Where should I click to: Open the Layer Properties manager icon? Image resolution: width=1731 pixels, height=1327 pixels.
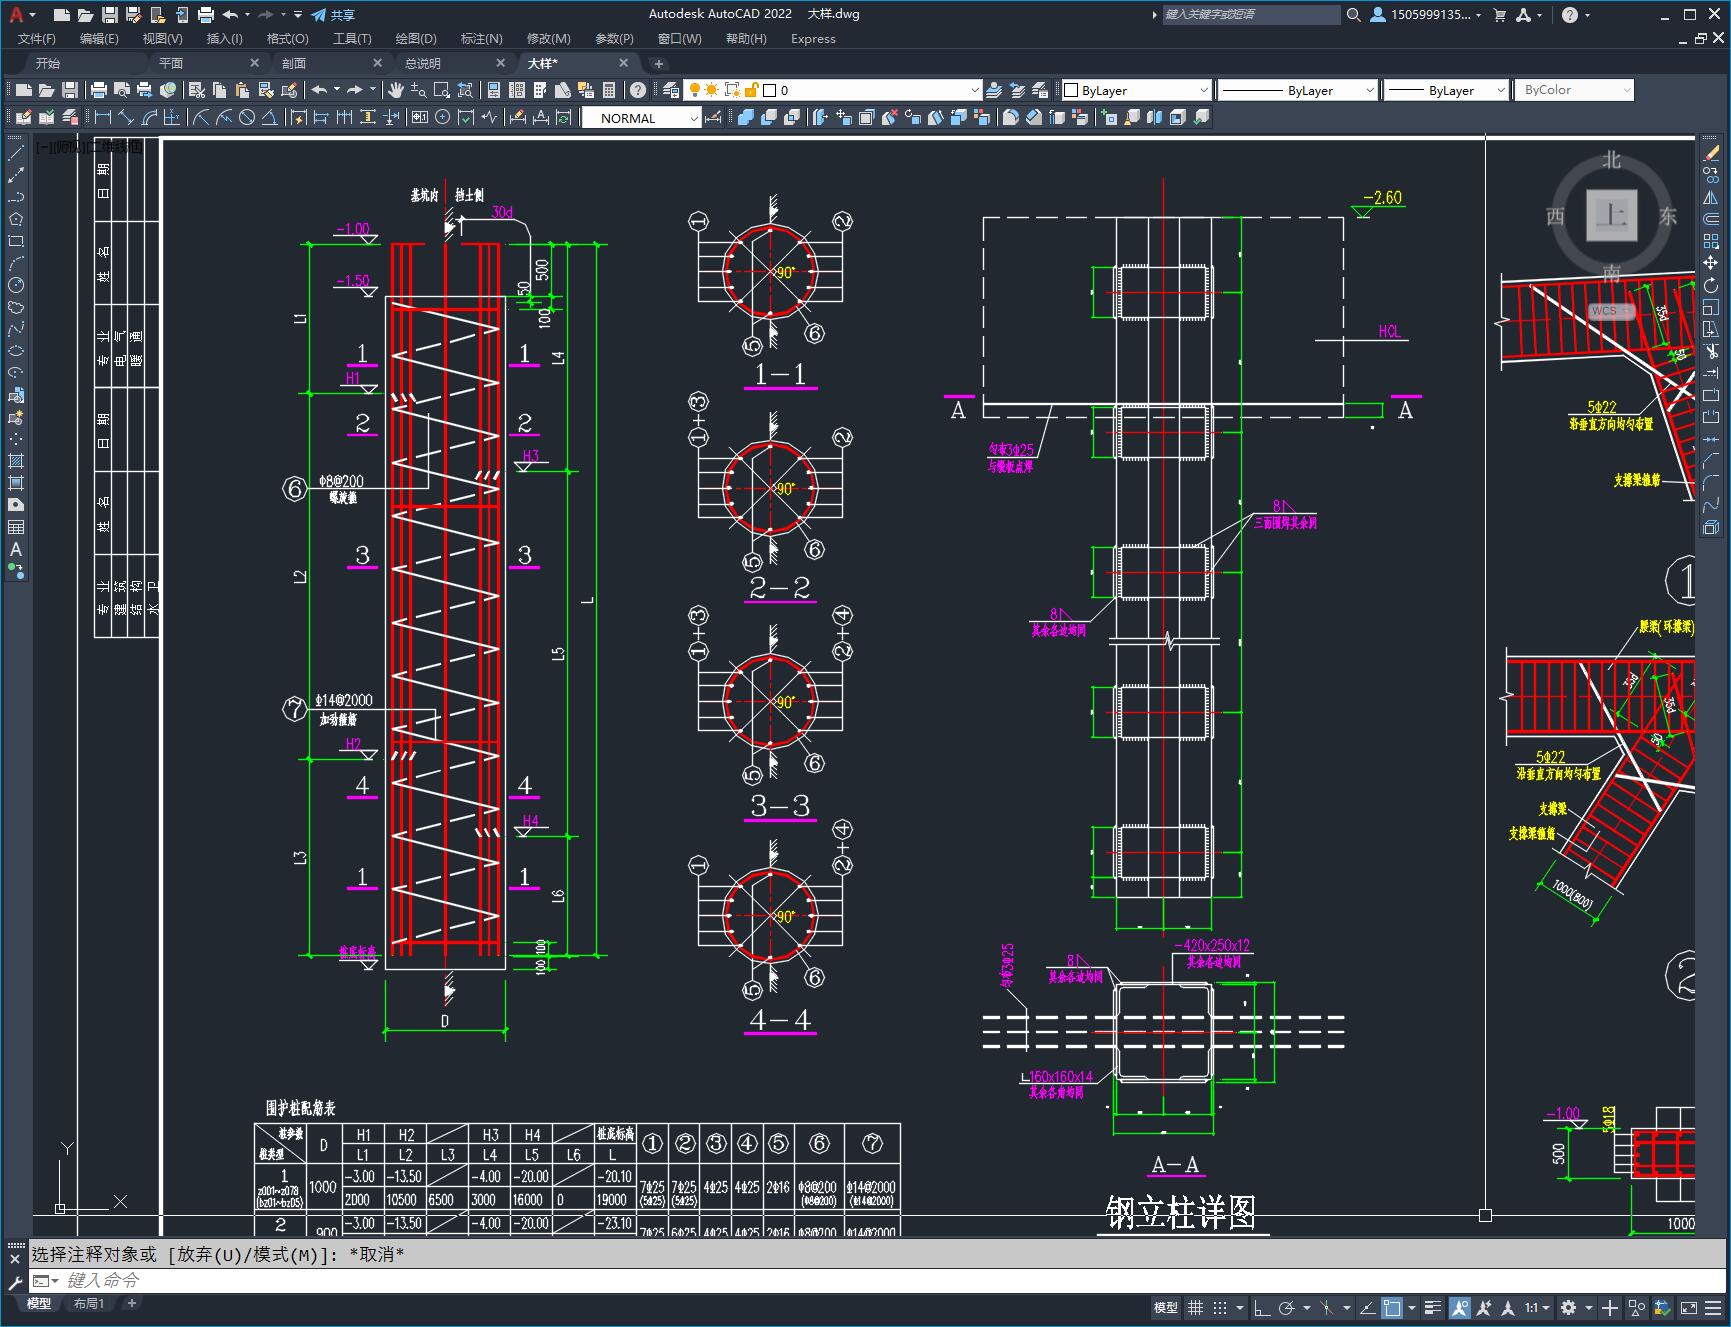[671, 90]
